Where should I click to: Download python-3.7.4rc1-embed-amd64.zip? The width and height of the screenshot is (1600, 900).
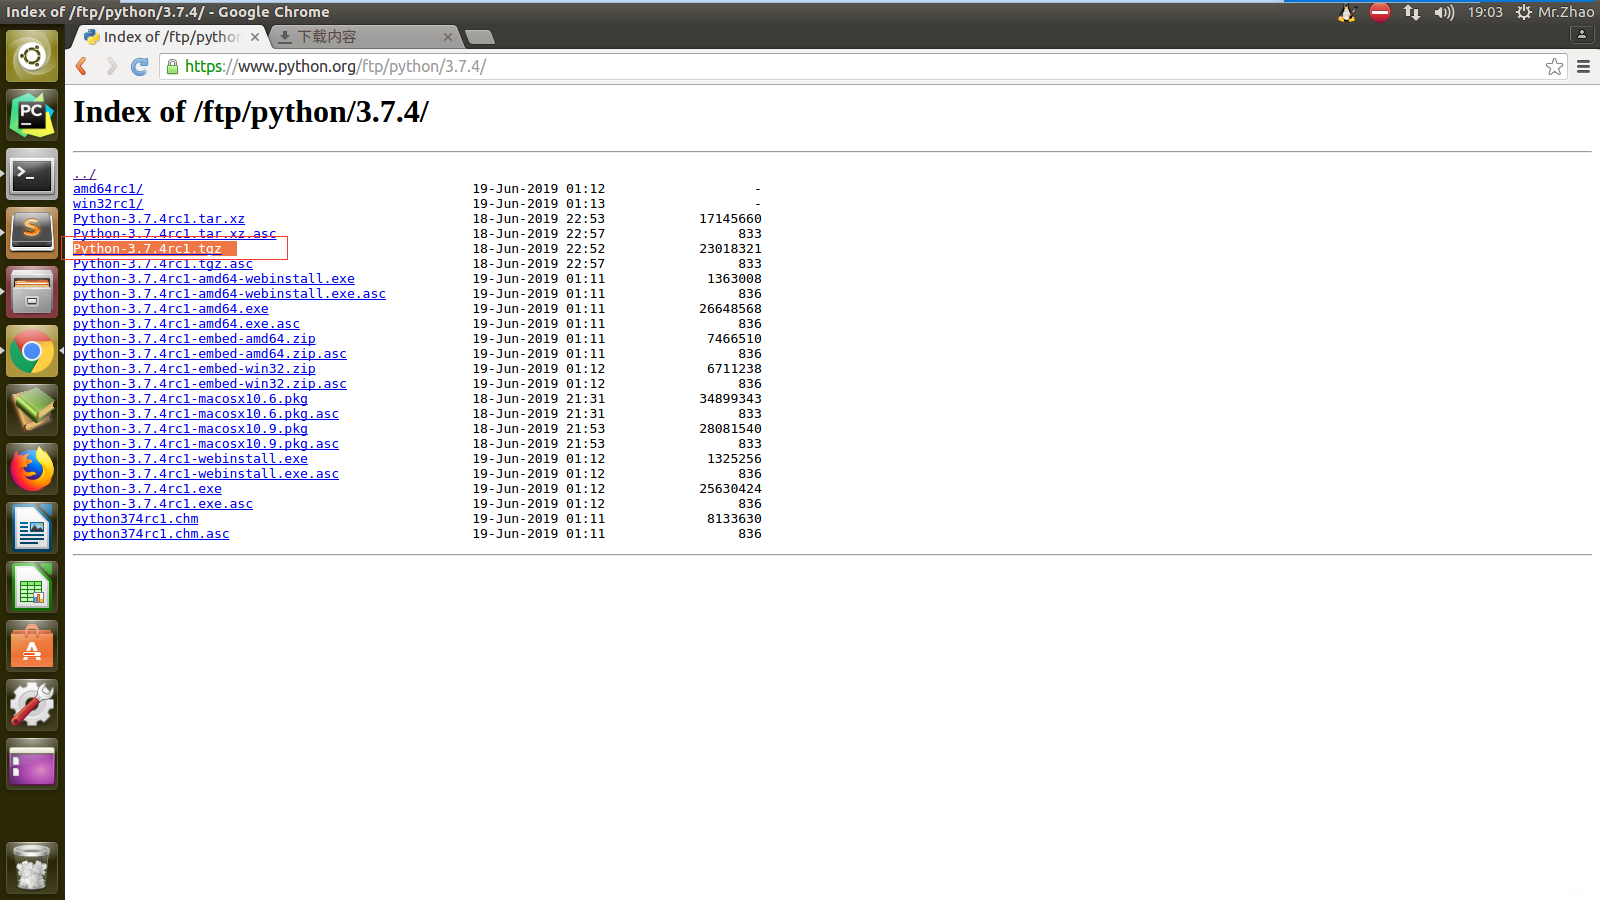(x=194, y=339)
